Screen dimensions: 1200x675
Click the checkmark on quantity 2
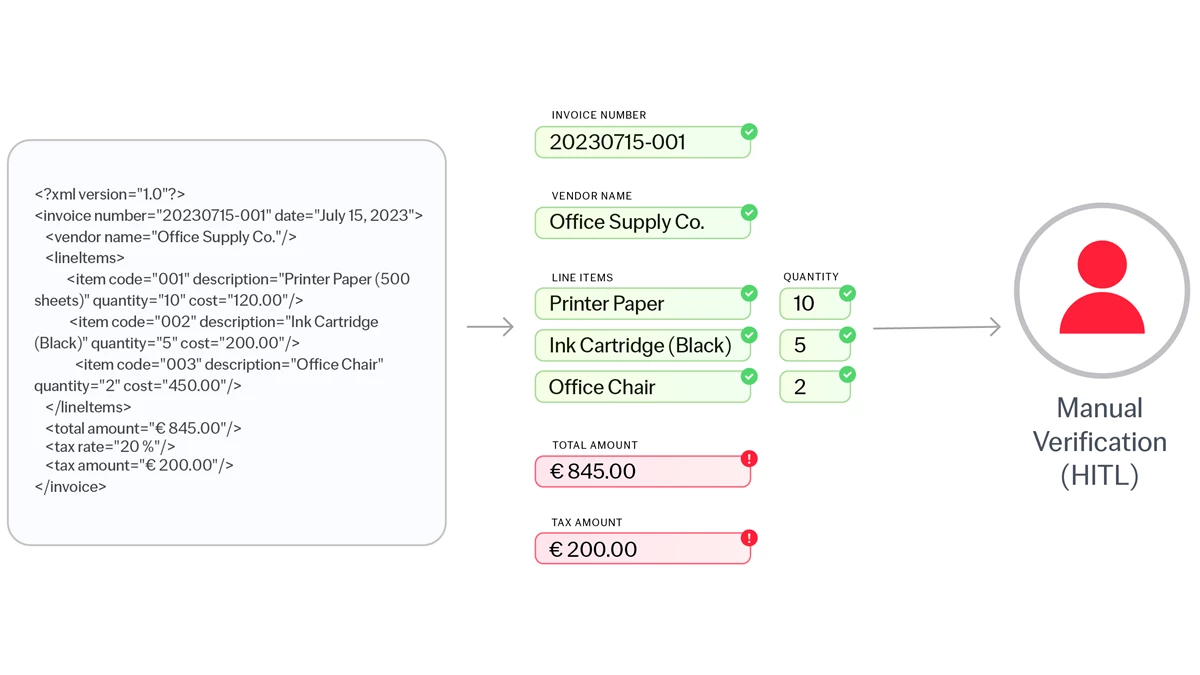tap(847, 375)
